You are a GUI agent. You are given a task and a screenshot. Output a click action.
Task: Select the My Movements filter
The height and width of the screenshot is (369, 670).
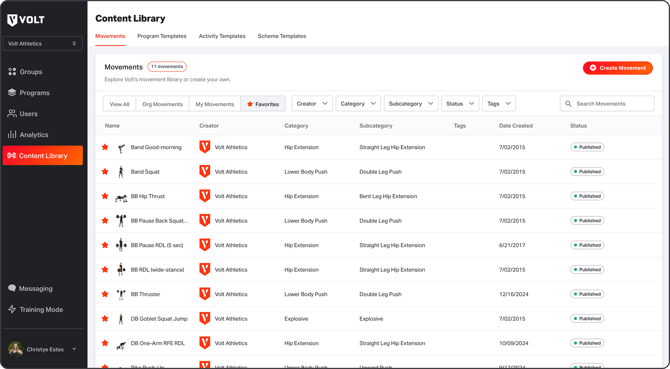pos(215,104)
